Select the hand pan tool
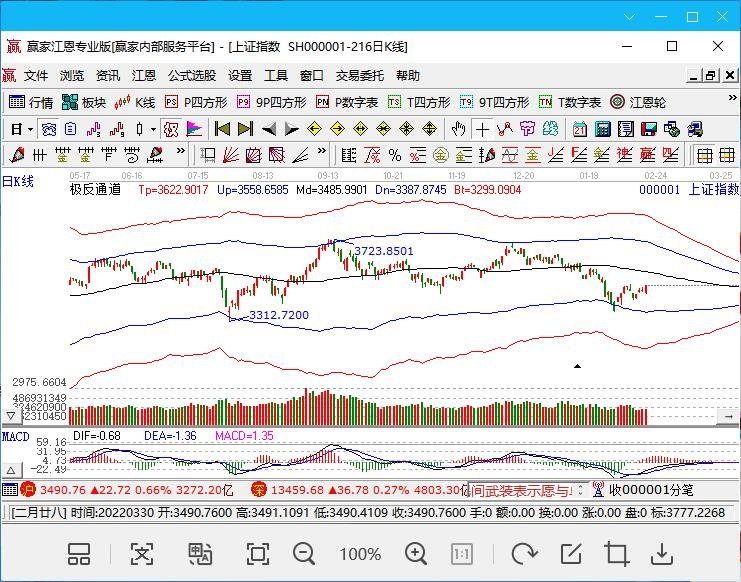 tap(458, 129)
